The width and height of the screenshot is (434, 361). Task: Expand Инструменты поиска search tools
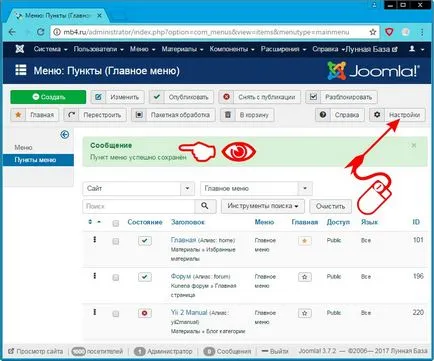[x=263, y=206]
